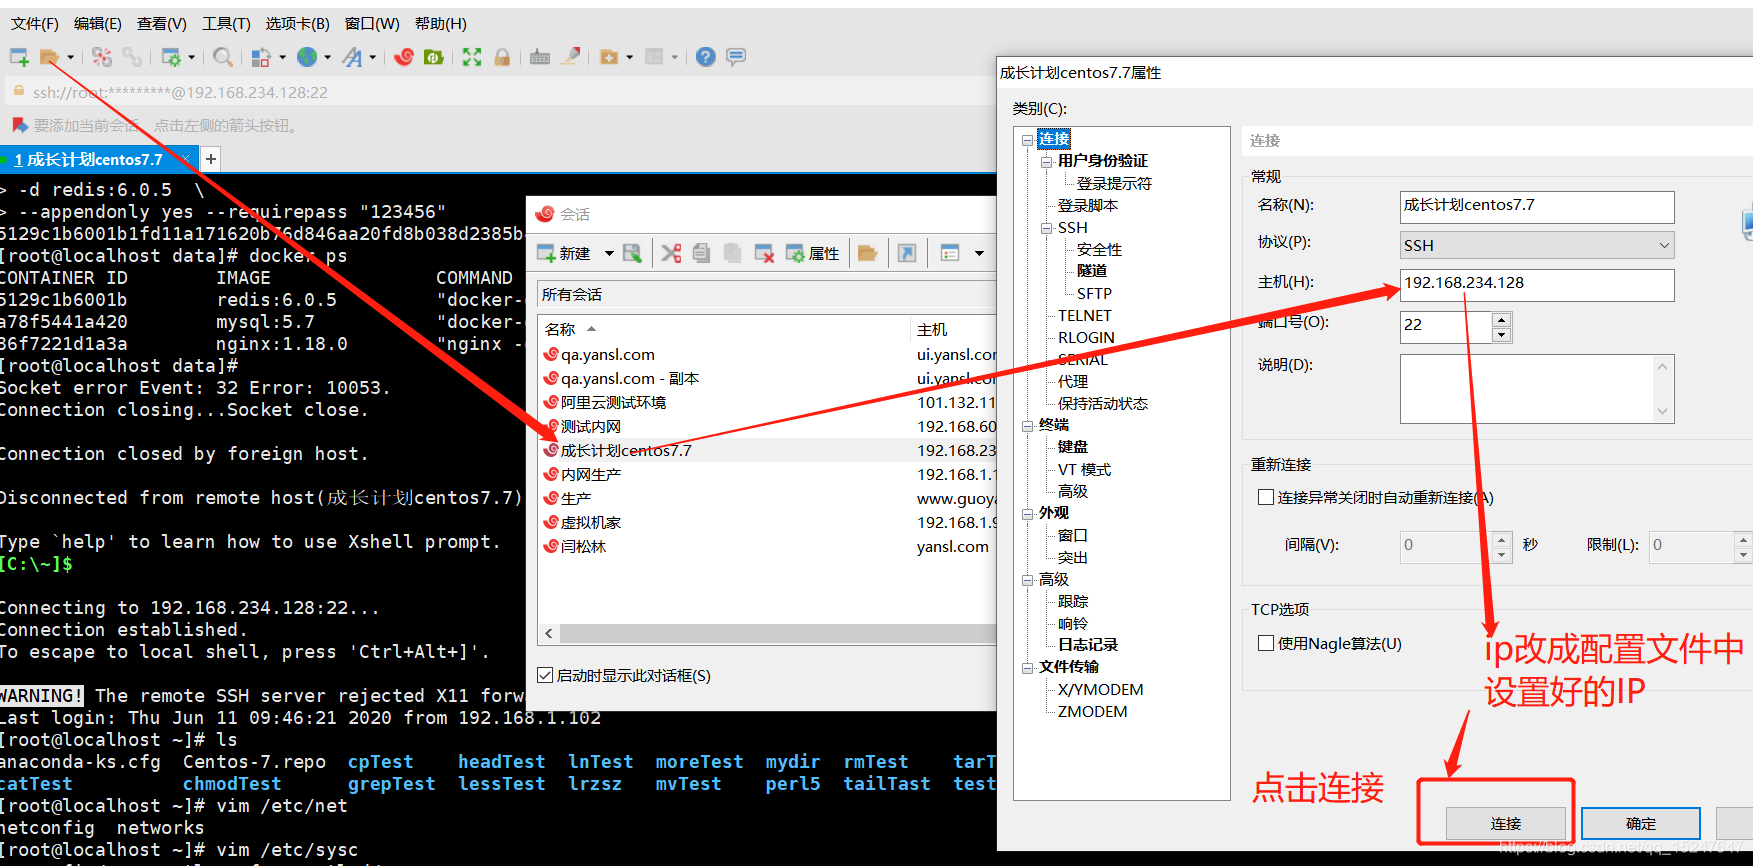Image resolution: width=1753 pixels, height=866 pixels.
Task: Click the sessions list horizontal scrollbar
Action: click(777, 634)
